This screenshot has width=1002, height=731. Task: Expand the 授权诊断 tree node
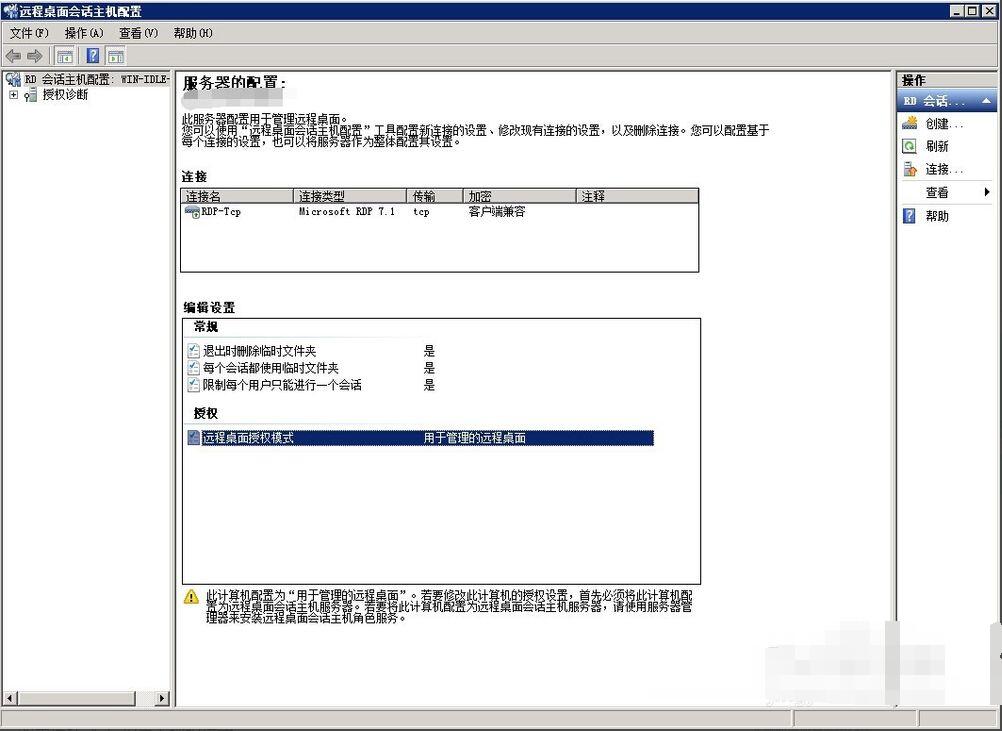[x=13, y=95]
